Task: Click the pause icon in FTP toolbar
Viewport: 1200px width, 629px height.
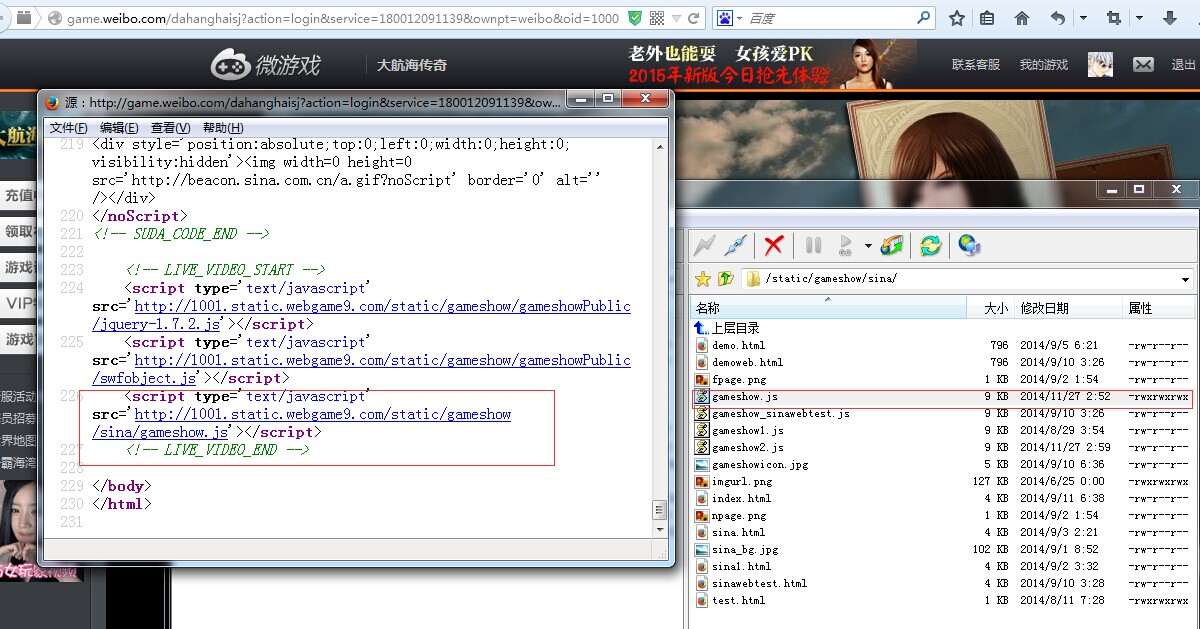Action: [813, 245]
